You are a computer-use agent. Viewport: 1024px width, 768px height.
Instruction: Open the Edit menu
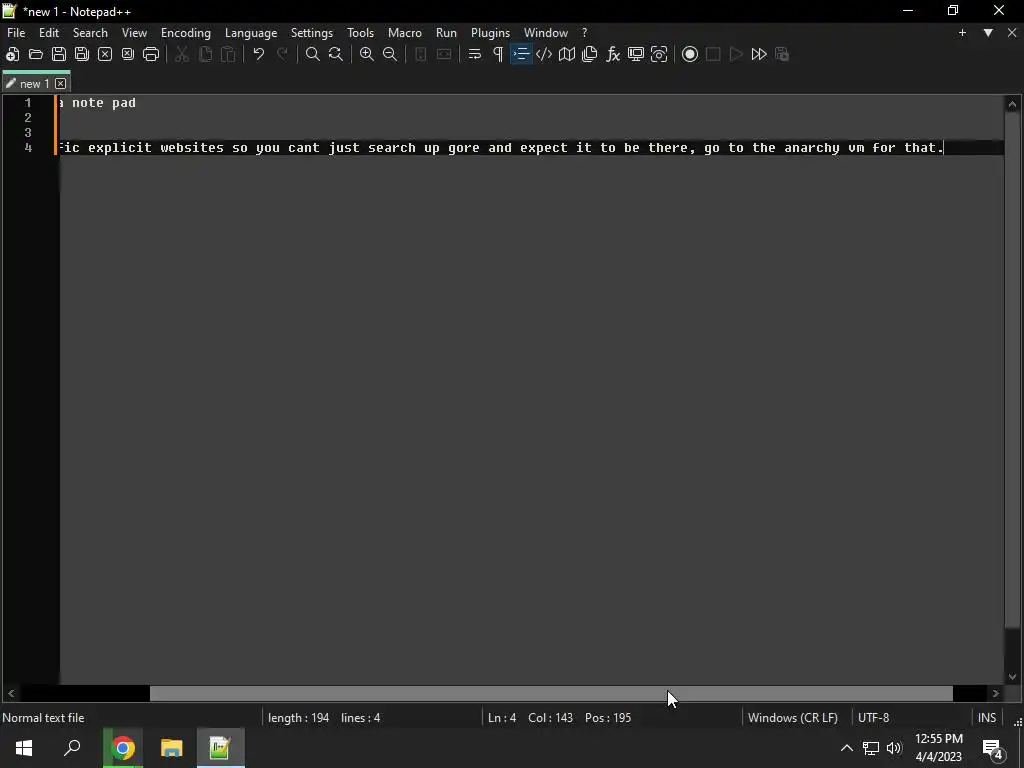(49, 33)
